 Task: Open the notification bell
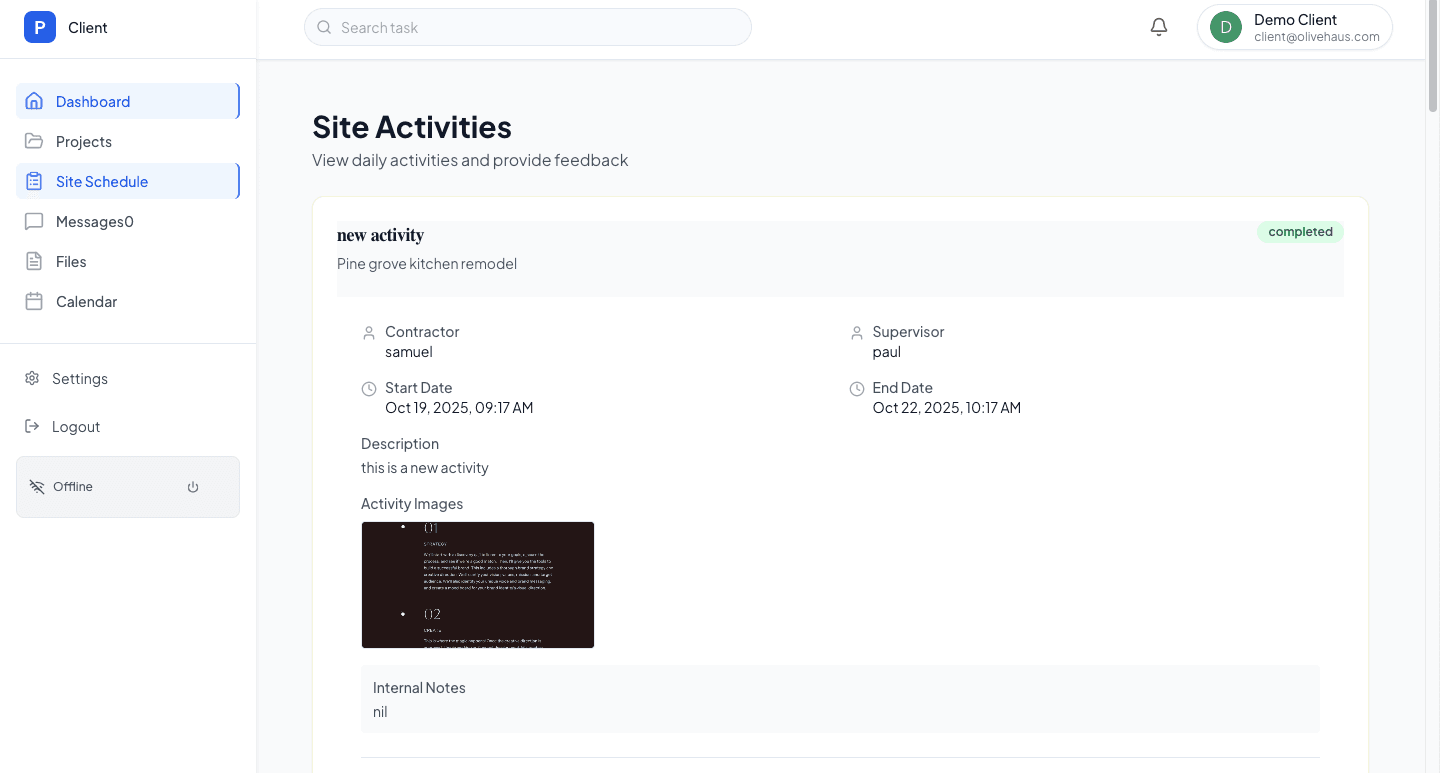tap(1158, 27)
